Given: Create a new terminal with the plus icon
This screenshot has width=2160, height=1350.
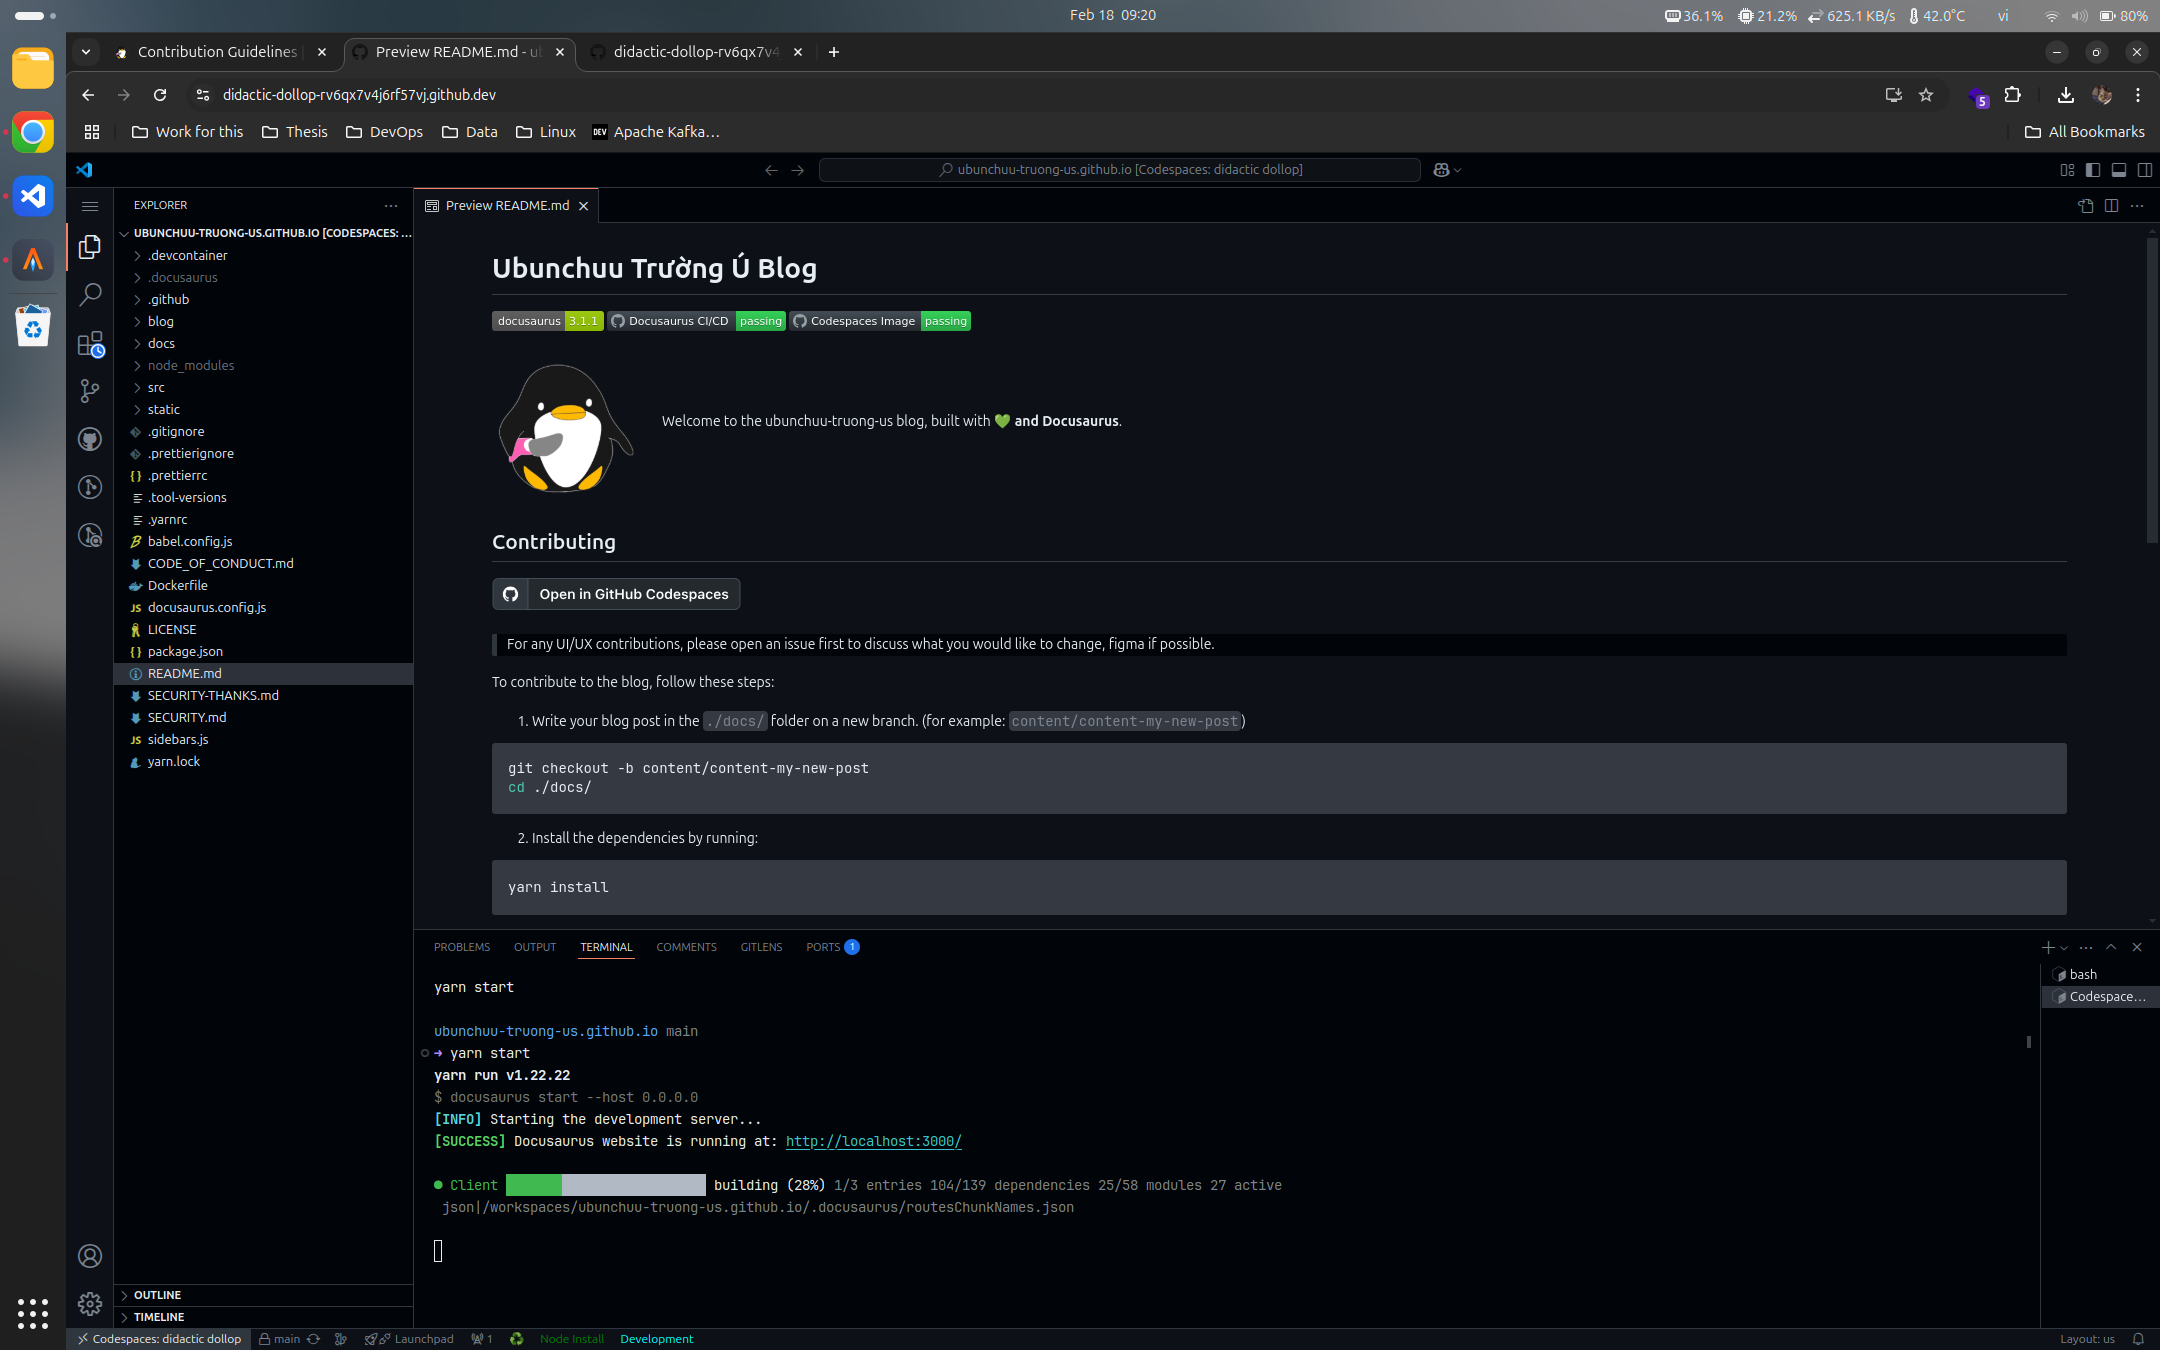Looking at the screenshot, I should tap(2046, 947).
